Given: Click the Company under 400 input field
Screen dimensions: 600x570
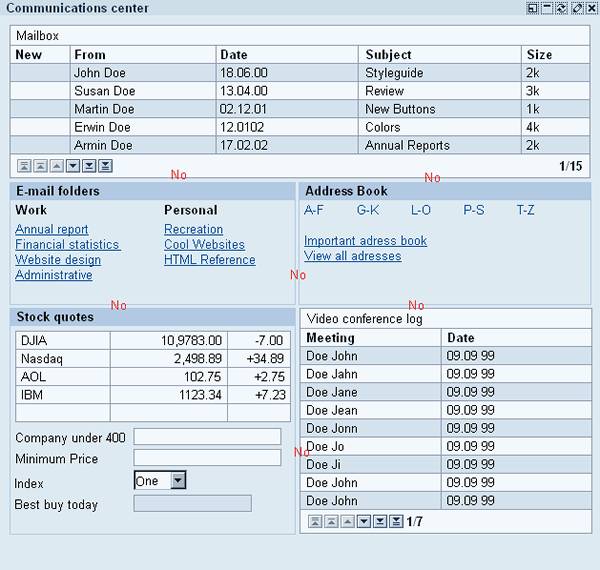Looking at the screenshot, I should 207,437.
